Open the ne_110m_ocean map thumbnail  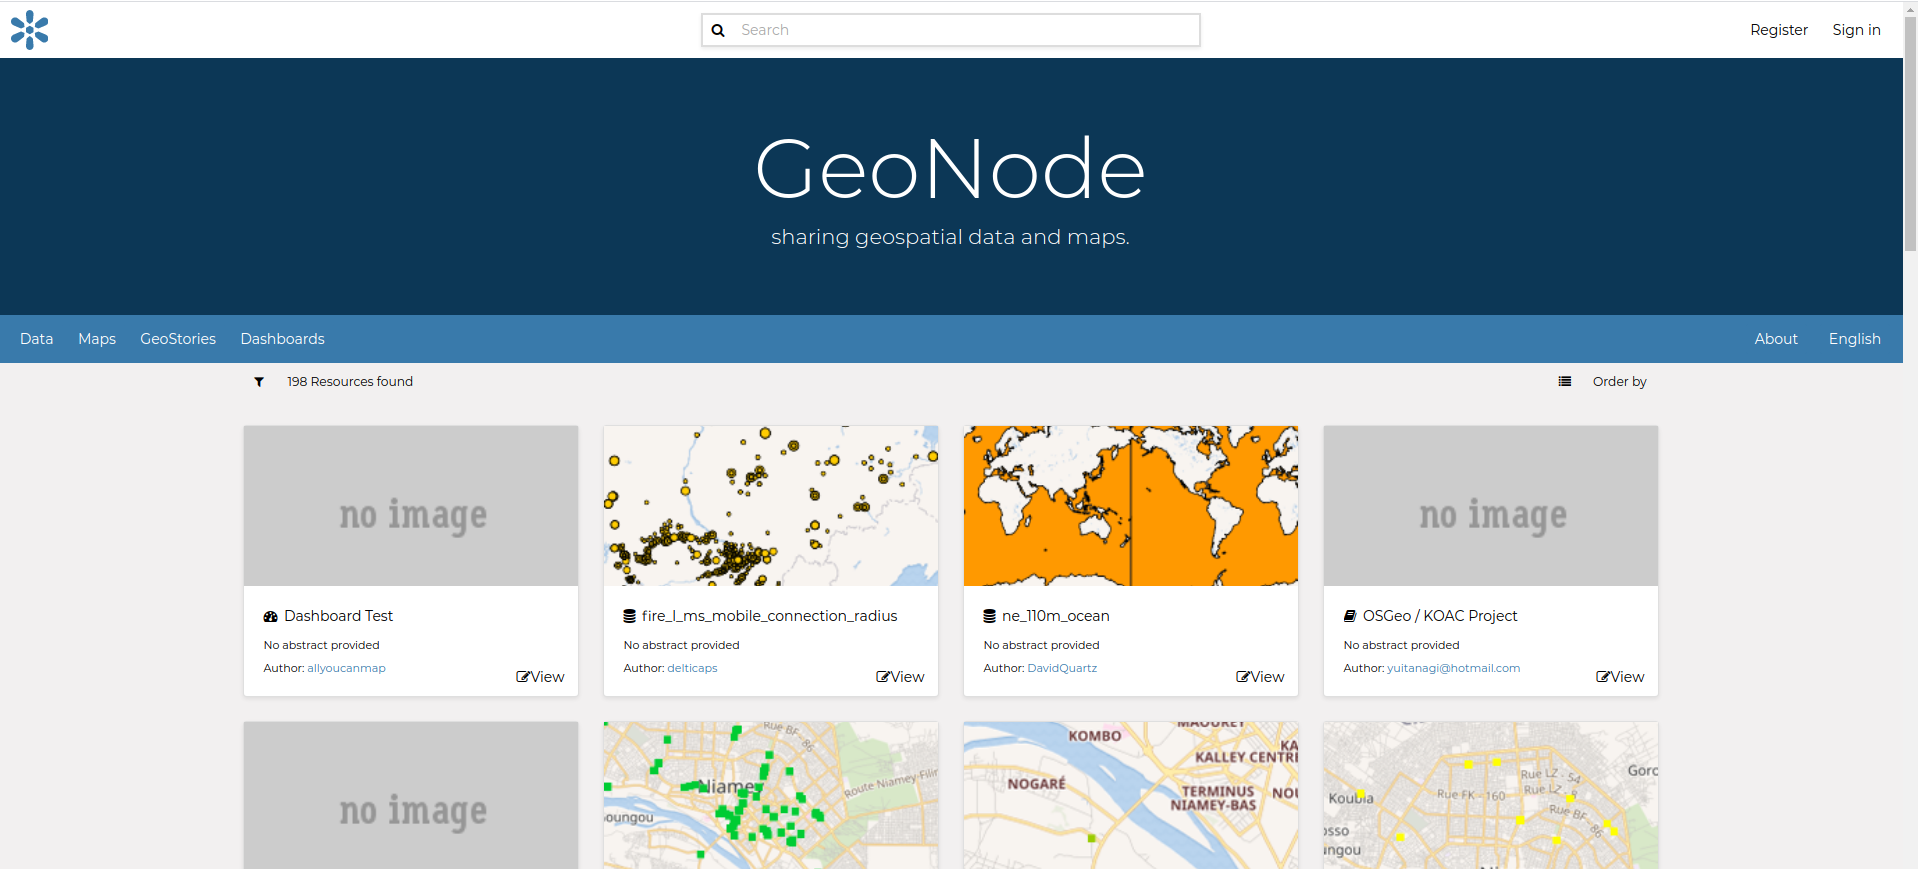point(1130,506)
